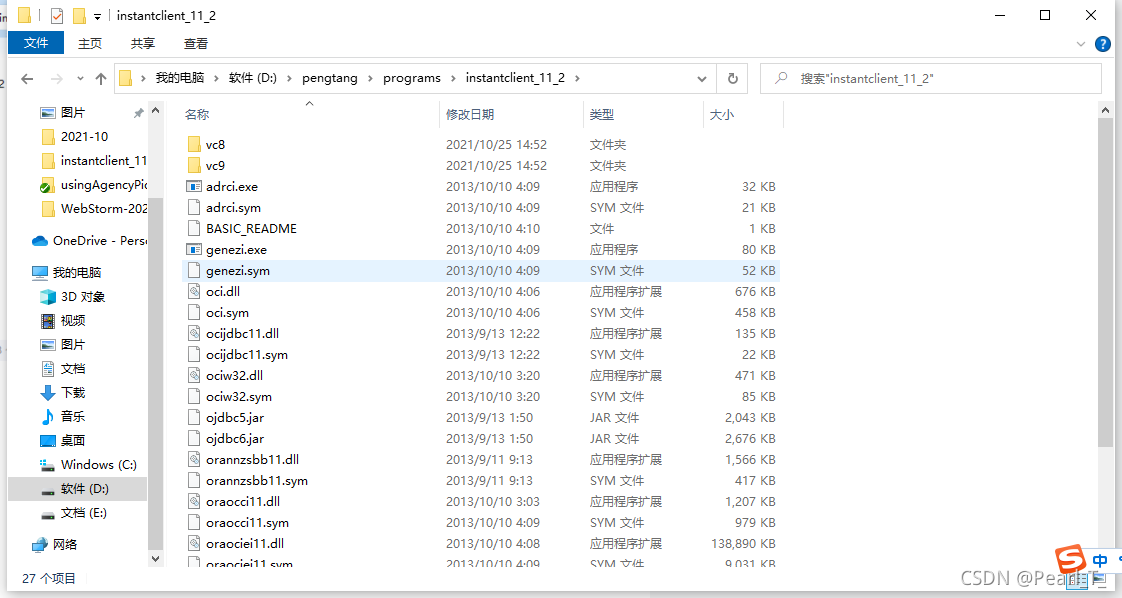1122x598 pixels.
Task: Go up one folder level
Action: click(101, 79)
